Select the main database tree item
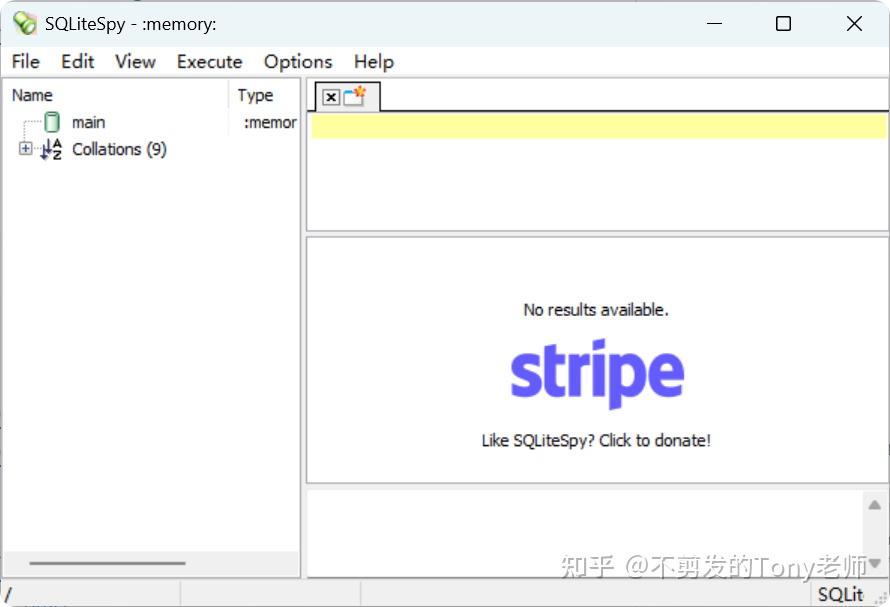The image size is (890, 607). point(88,122)
